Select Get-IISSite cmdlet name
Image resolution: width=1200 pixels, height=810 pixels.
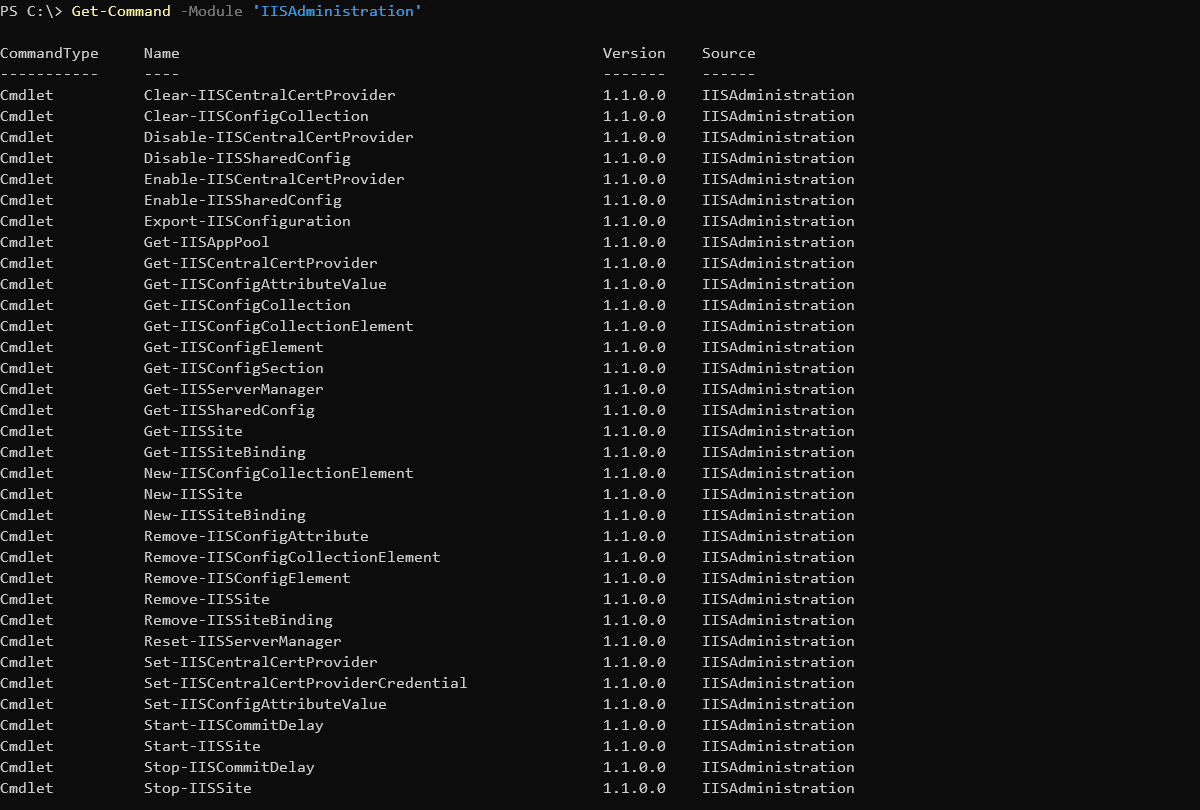click(x=193, y=431)
